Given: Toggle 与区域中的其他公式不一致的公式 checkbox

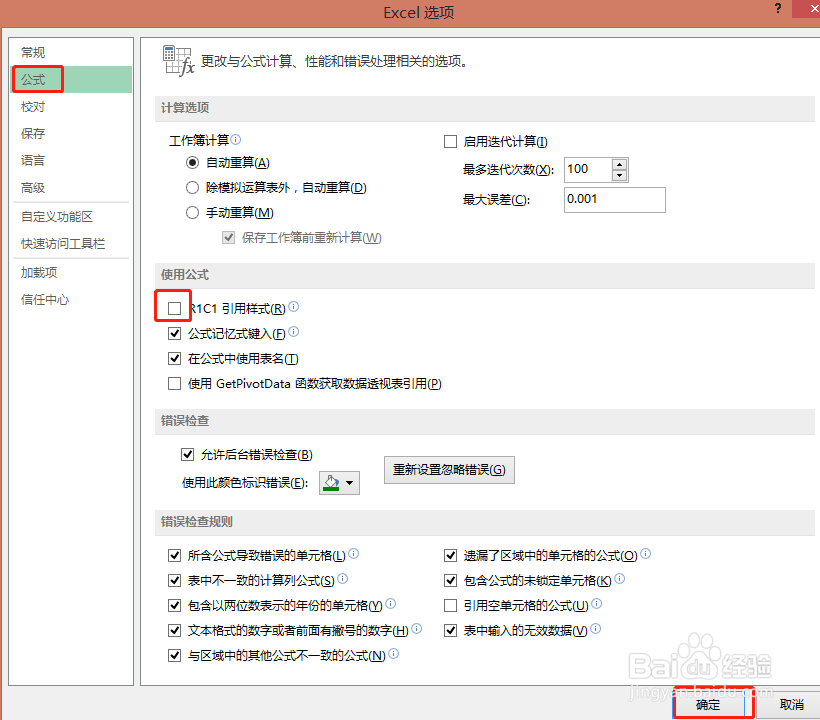Looking at the screenshot, I should coord(175,655).
